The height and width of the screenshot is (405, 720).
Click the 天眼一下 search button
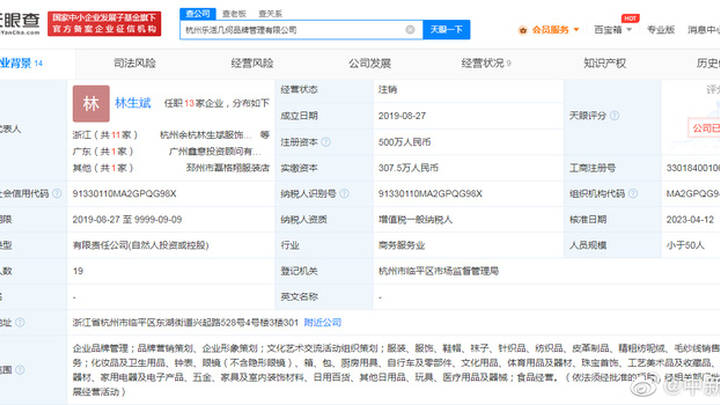pyautogui.click(x=446, y=30)
